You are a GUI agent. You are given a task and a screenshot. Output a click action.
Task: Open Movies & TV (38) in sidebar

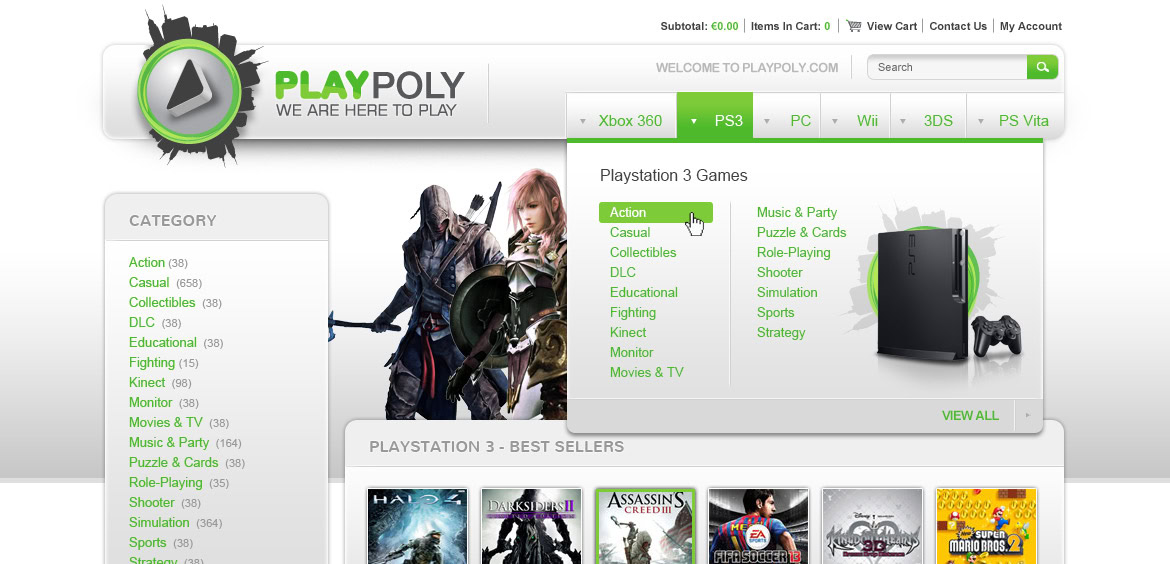click(x=179, y=423)
